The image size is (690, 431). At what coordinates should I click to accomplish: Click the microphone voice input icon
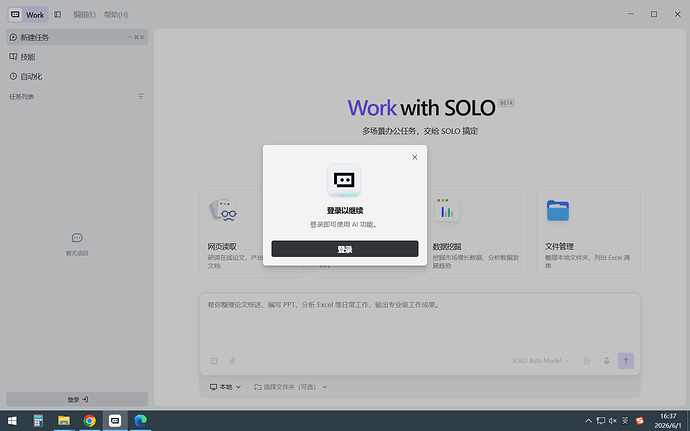click(606, 361)
